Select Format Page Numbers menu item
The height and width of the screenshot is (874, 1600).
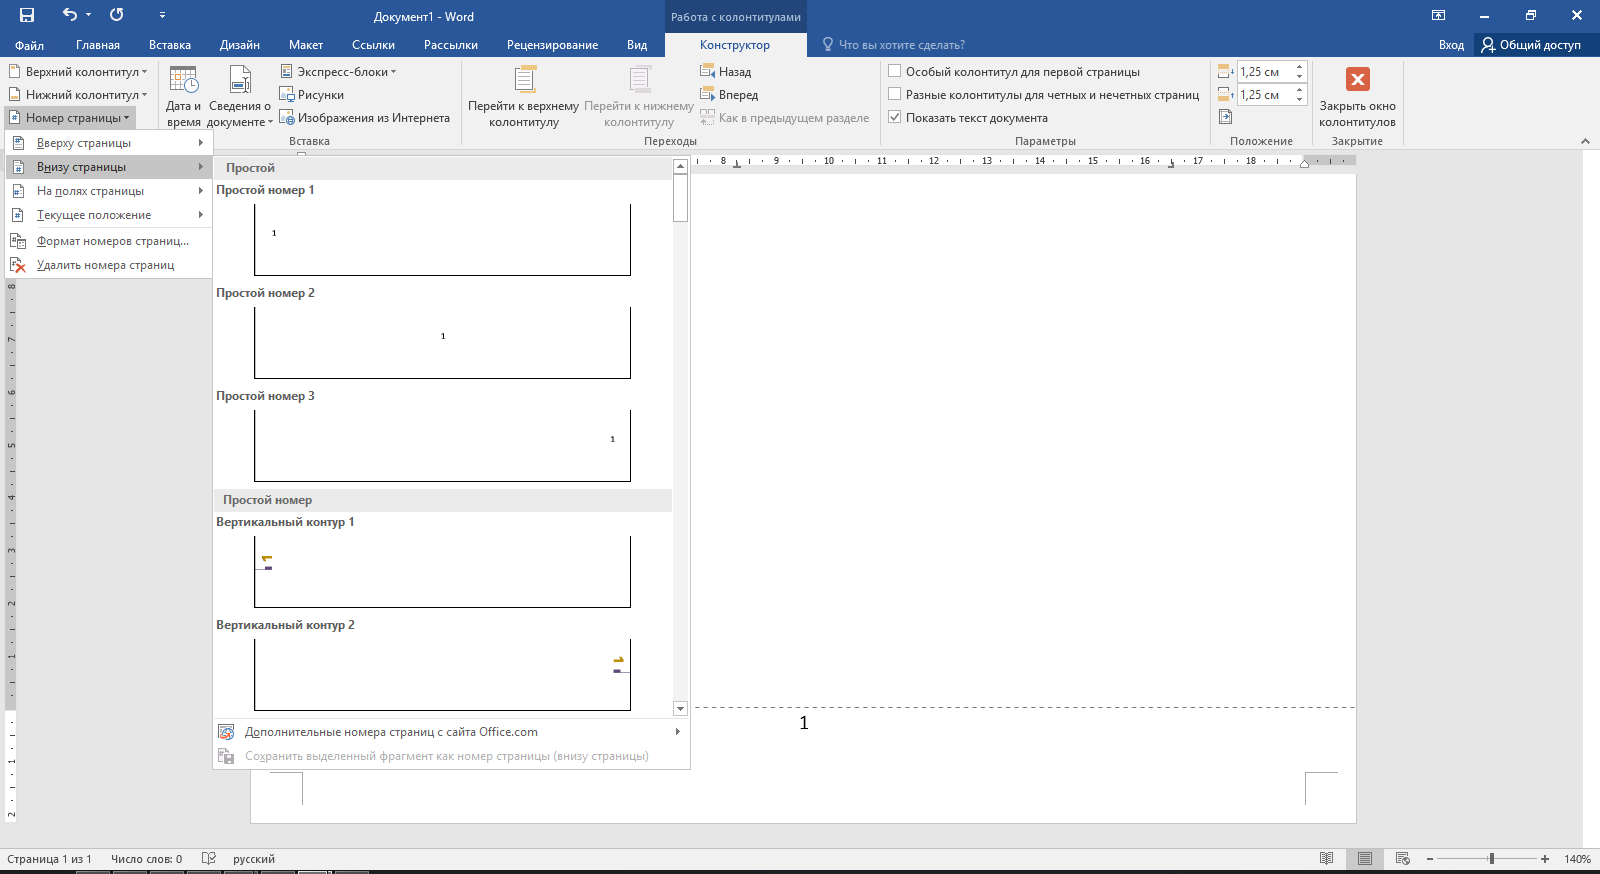112,241
